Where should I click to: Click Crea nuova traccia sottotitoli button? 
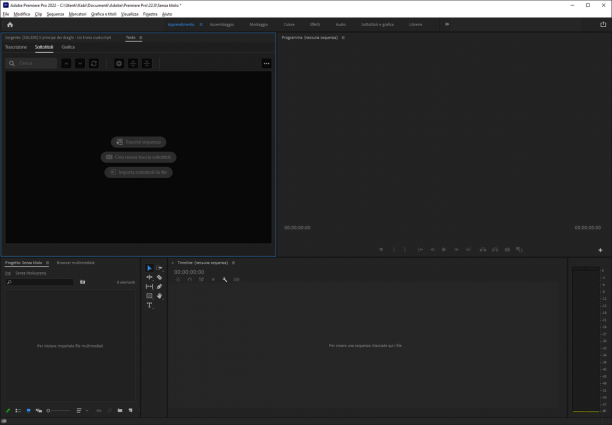click(139, 157)
